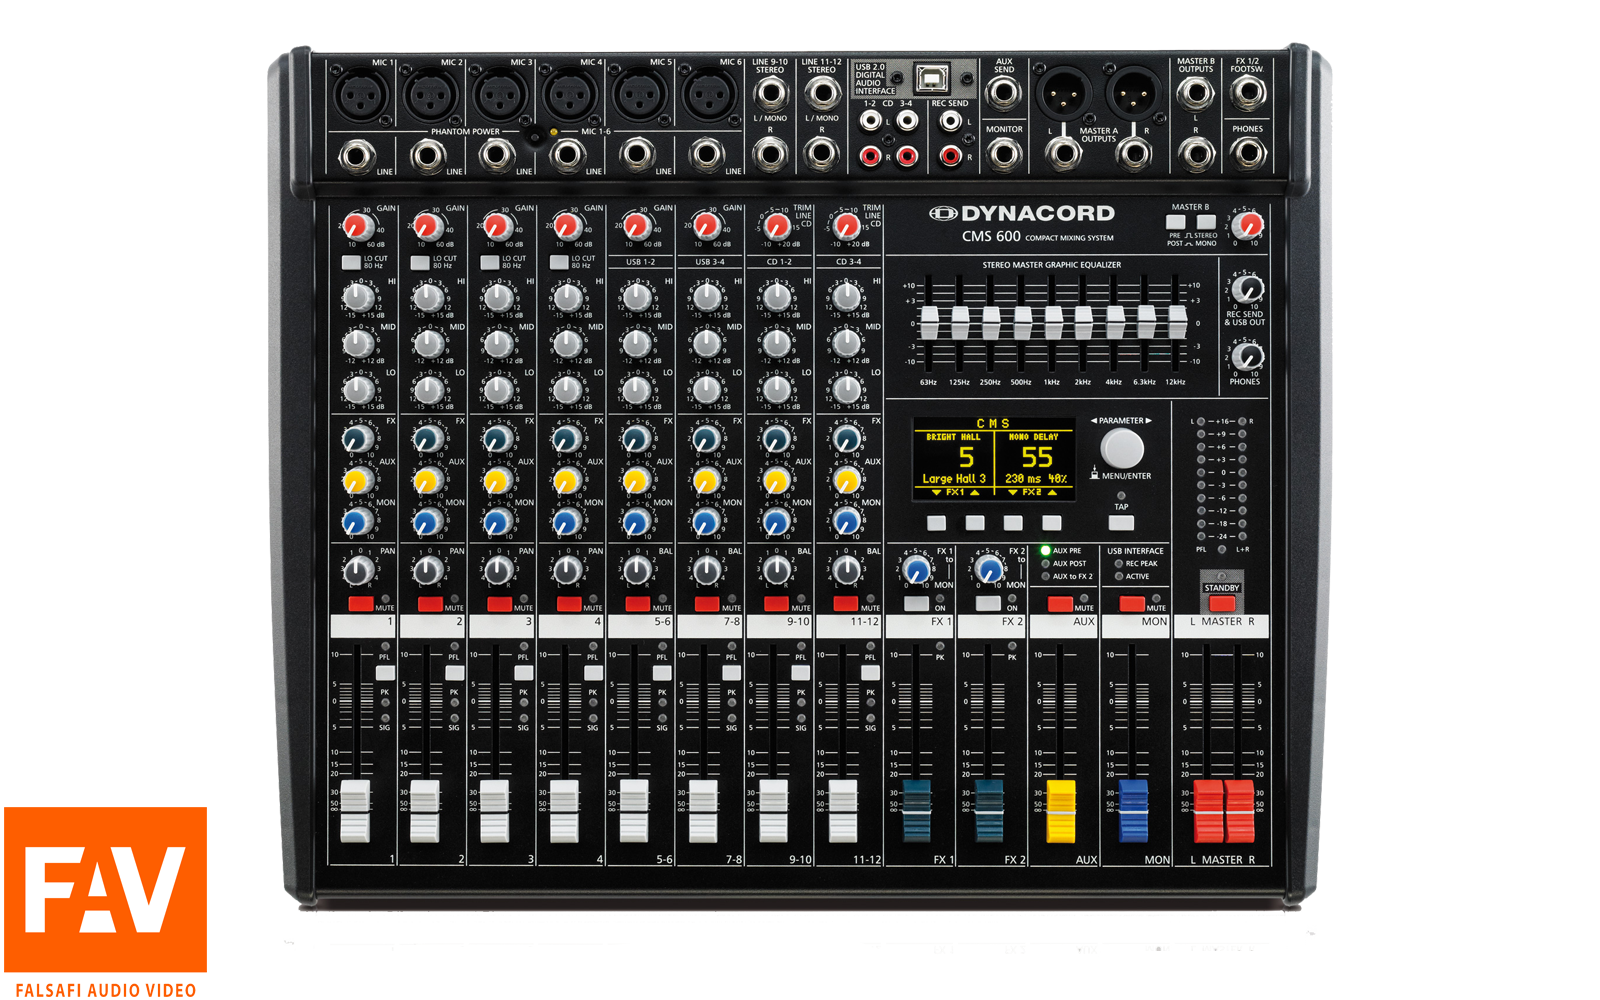Toggle Master B STEREO/MONO switch

tap(1206, 222)
